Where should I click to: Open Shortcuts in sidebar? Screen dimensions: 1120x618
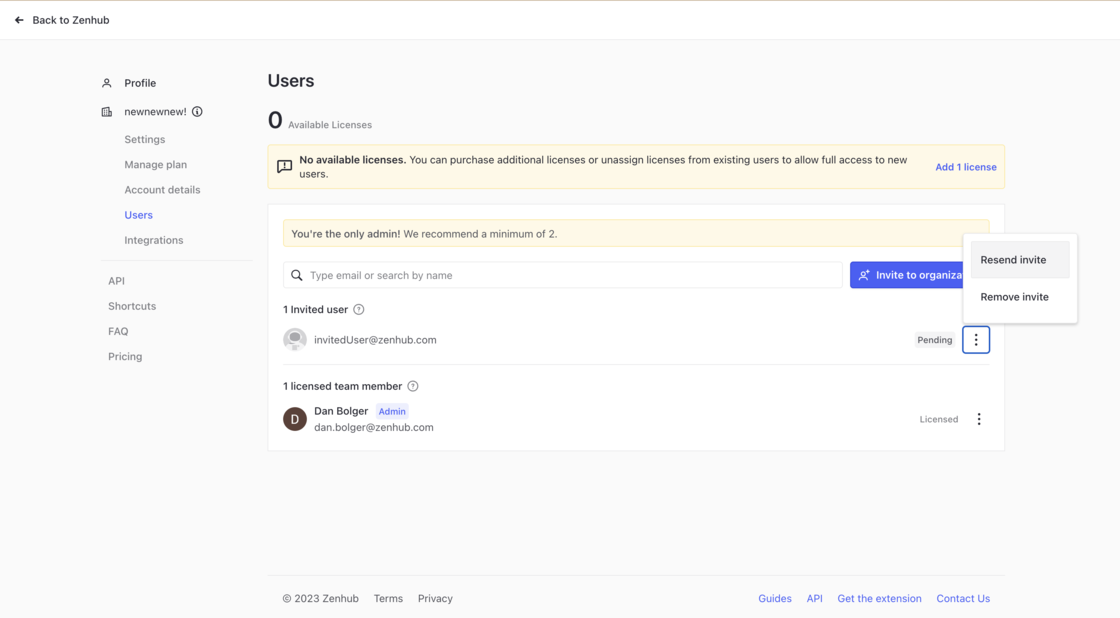[x=132, y=306]
